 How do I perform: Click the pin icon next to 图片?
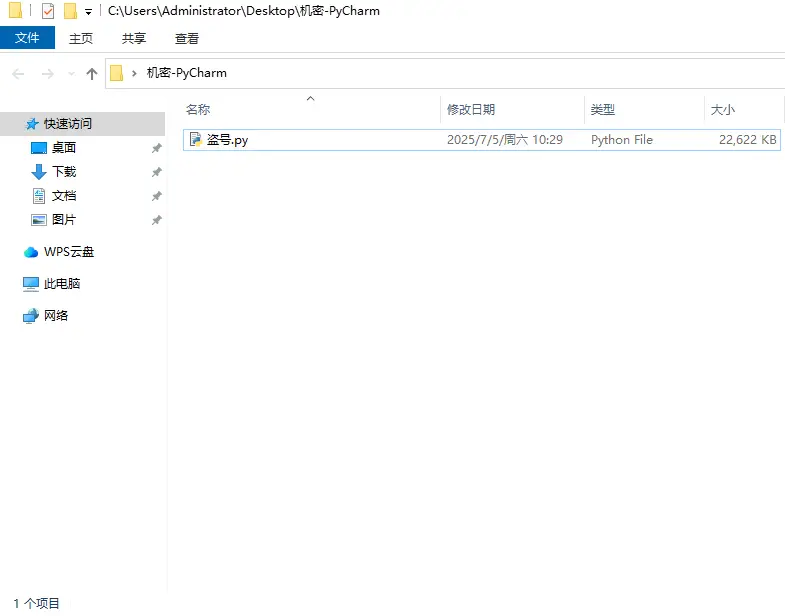[157, 220]
